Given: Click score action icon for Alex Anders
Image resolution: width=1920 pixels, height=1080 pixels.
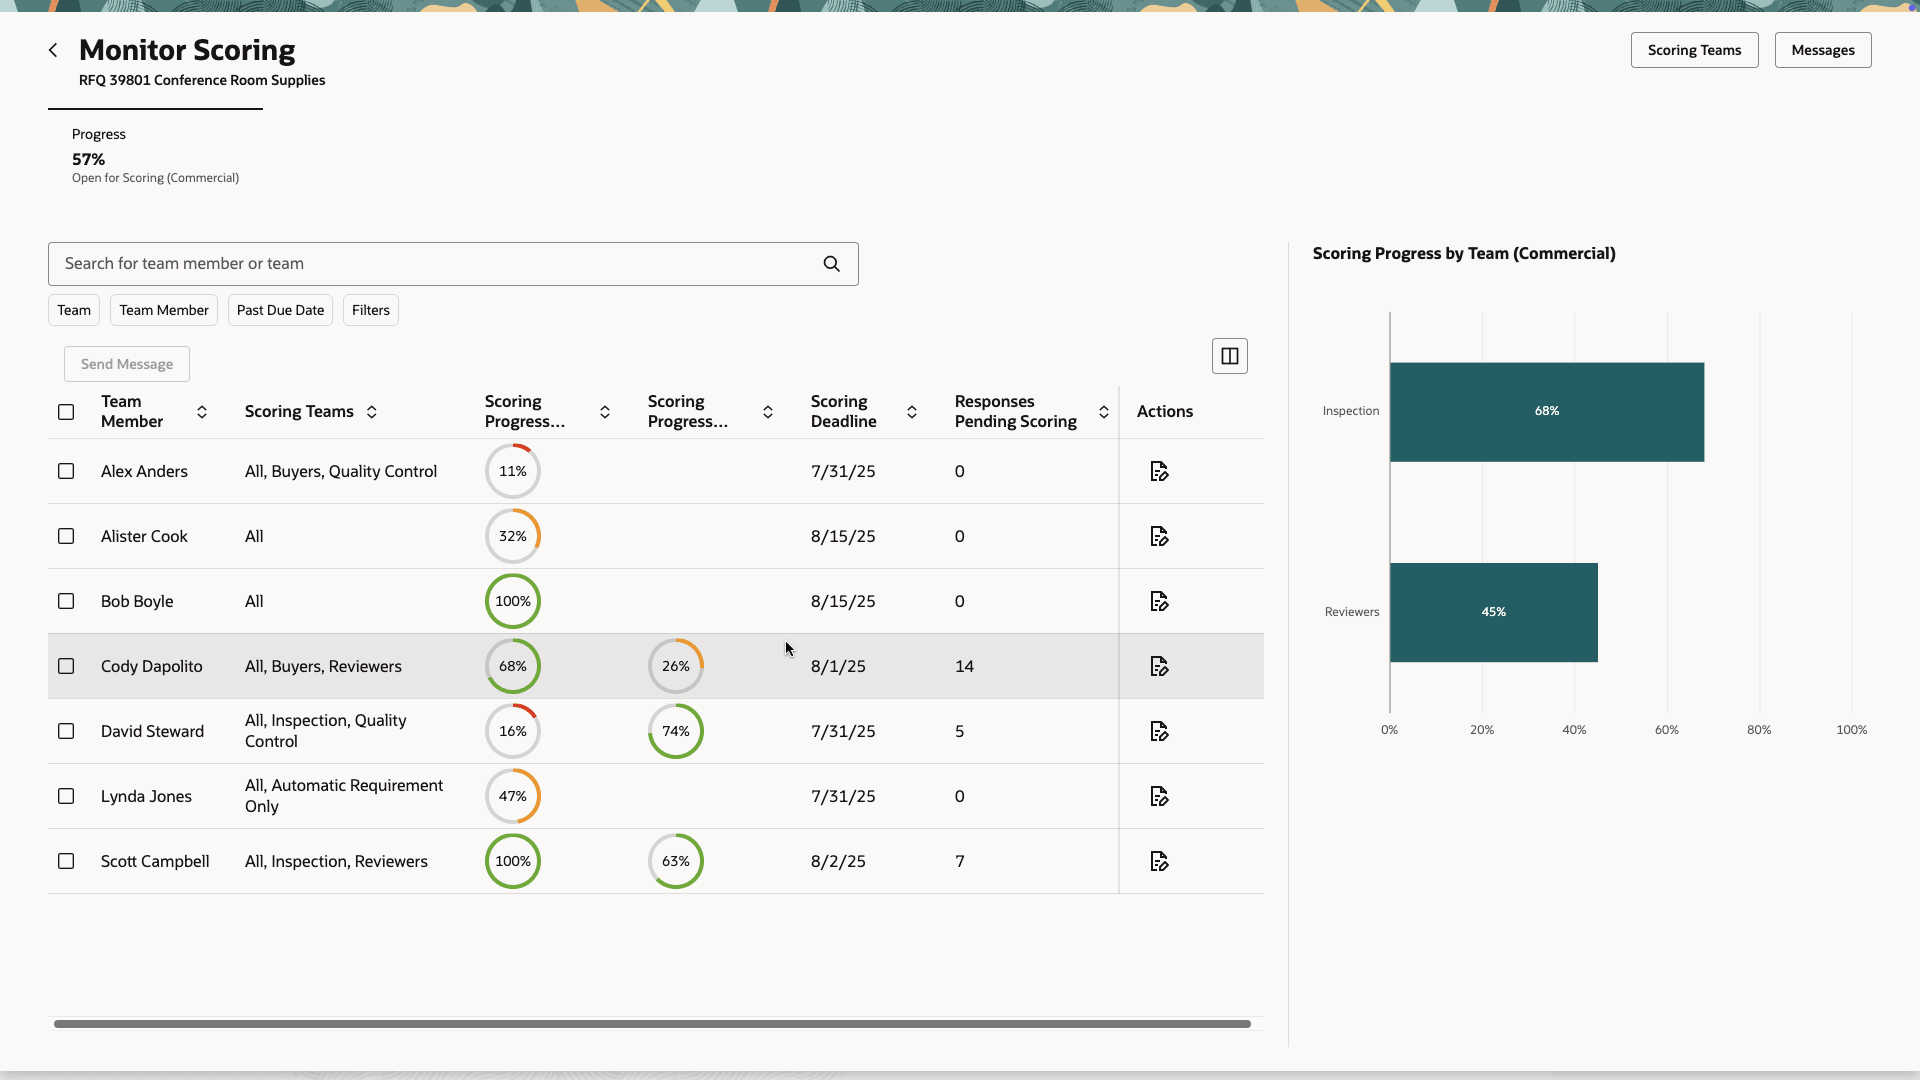Looking at the screenshot, I should [1159, 471].
